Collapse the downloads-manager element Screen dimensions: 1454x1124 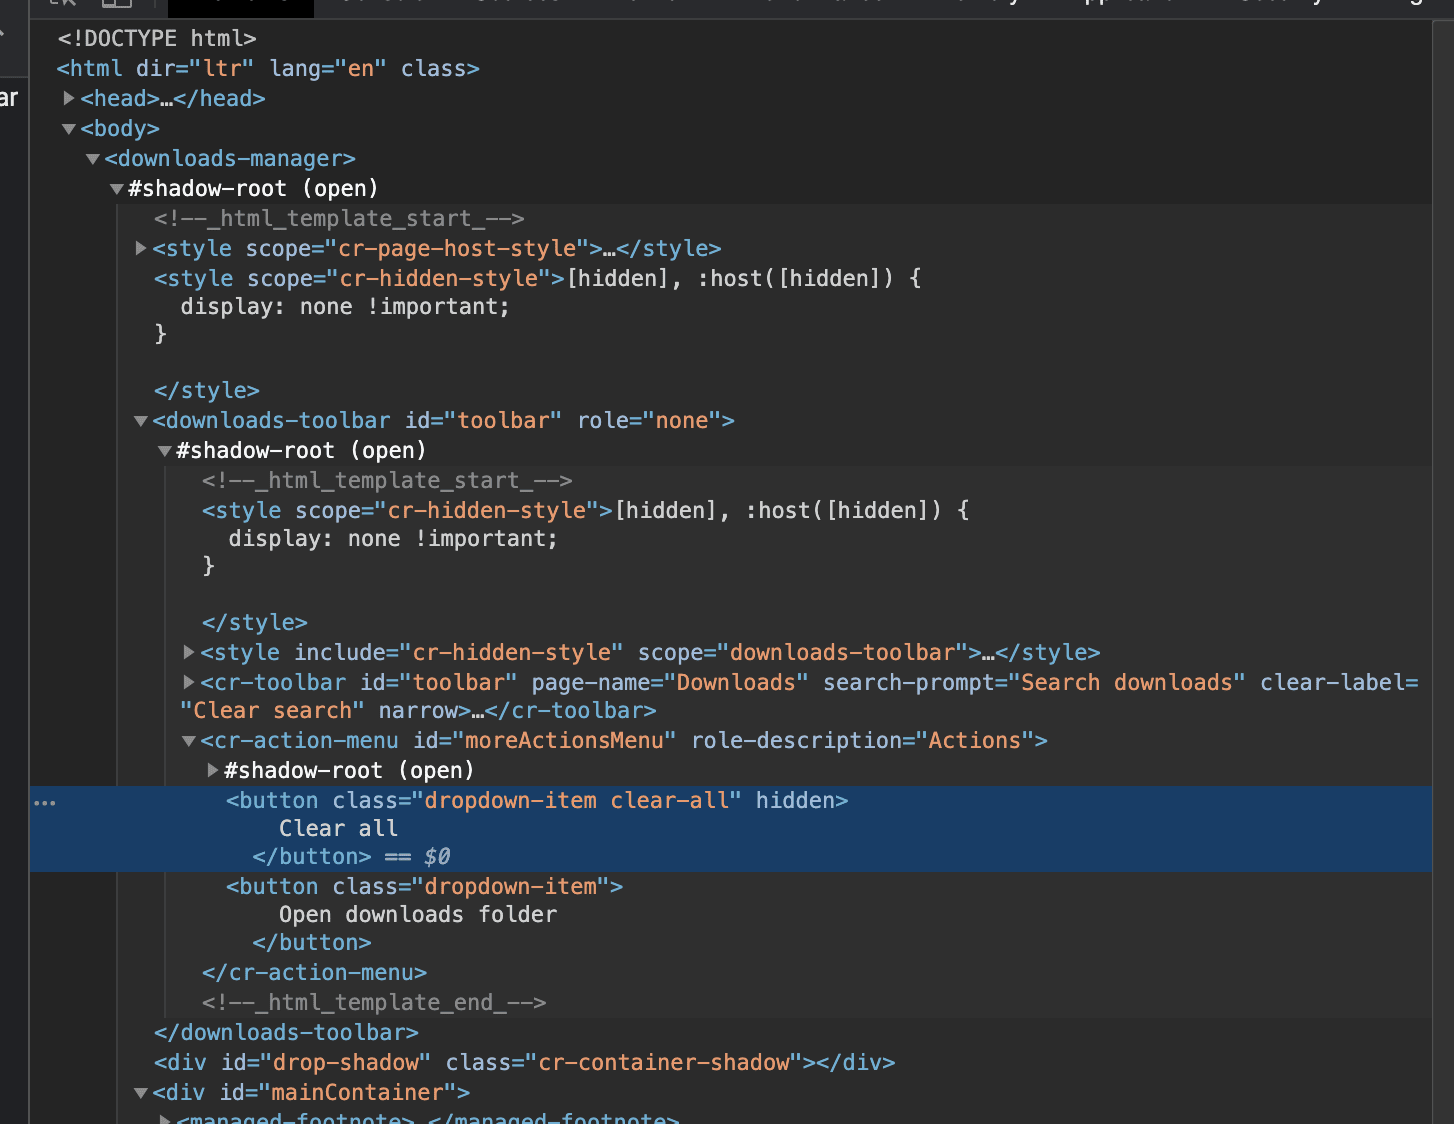[x=92, y=158]
